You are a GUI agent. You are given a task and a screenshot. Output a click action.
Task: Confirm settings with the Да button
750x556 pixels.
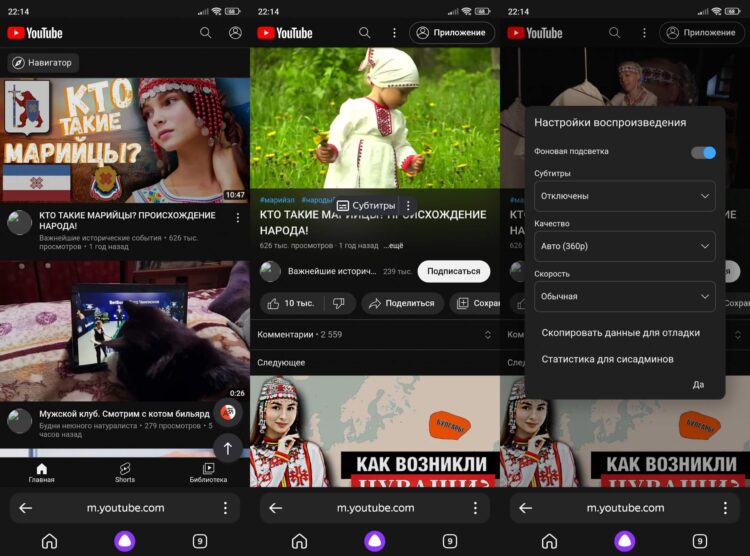click(x=698, y=384)
